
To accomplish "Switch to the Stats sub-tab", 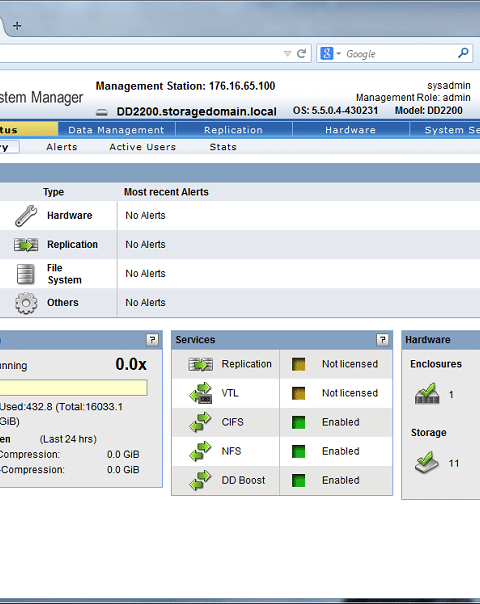I will tap(223, 147).
